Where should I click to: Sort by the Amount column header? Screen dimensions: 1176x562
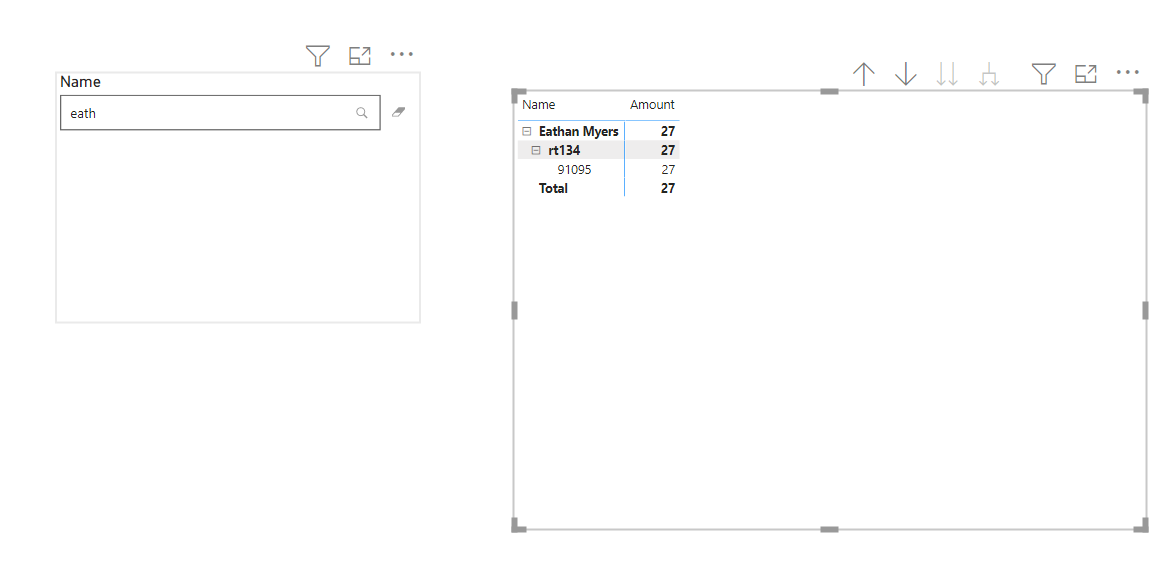[652, 104]
